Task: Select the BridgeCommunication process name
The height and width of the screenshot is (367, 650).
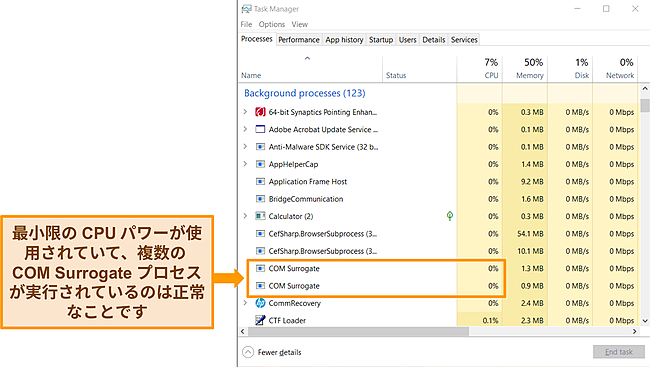Action: tap(306, 199)
